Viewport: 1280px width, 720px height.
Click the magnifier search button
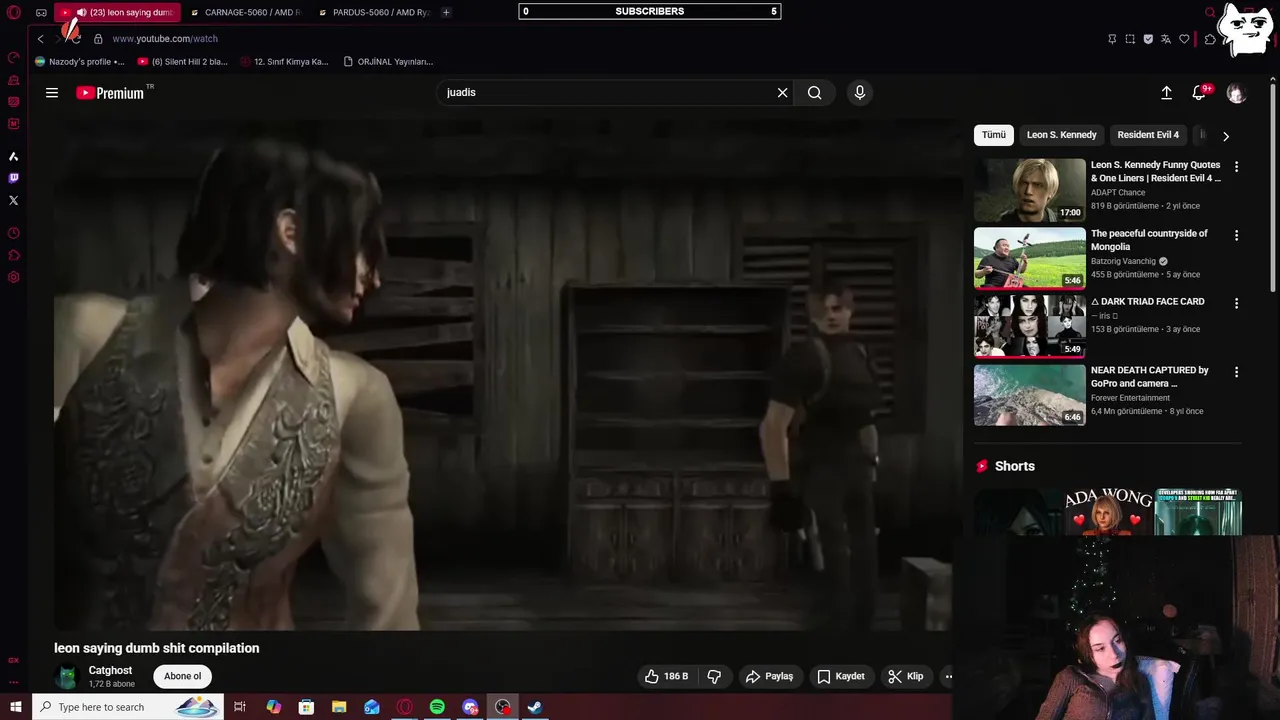click(x=815, y=93)
